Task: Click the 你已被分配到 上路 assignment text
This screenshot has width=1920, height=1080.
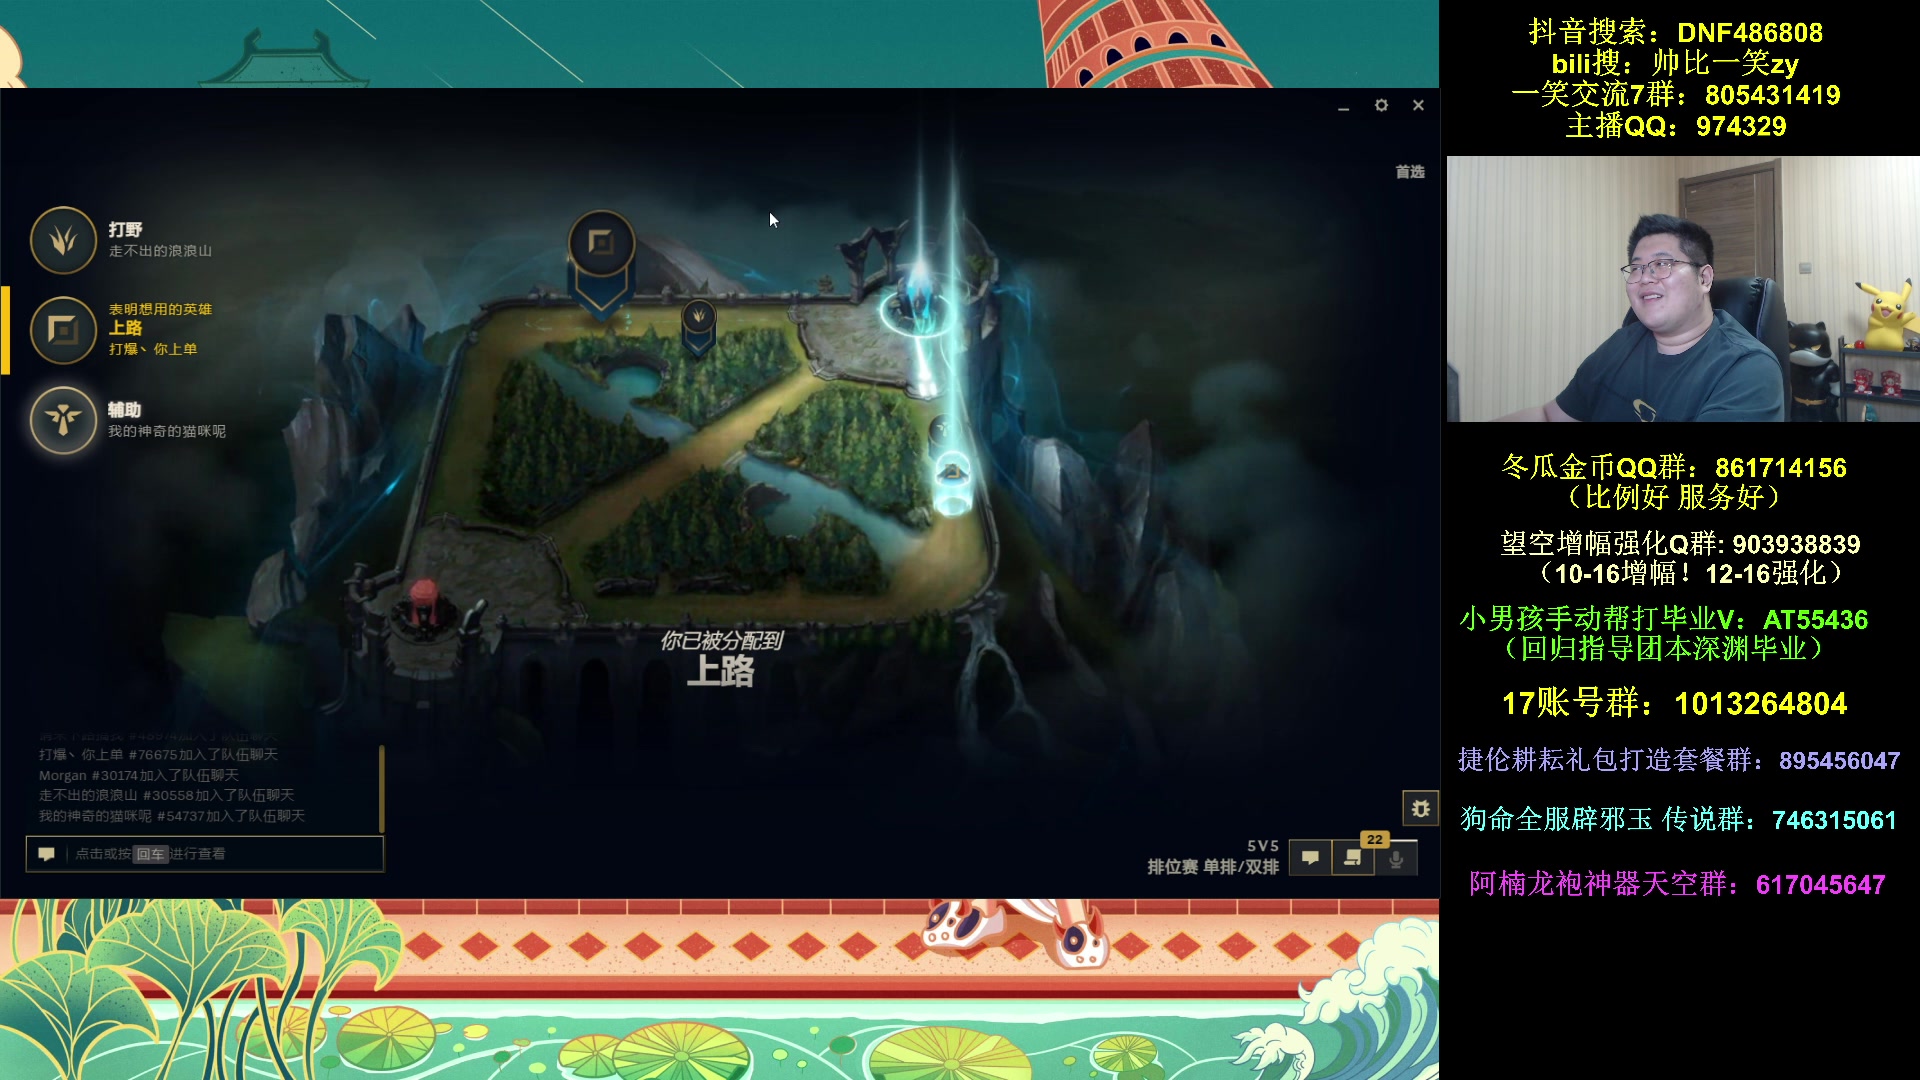Action: [x=721, y=660]
